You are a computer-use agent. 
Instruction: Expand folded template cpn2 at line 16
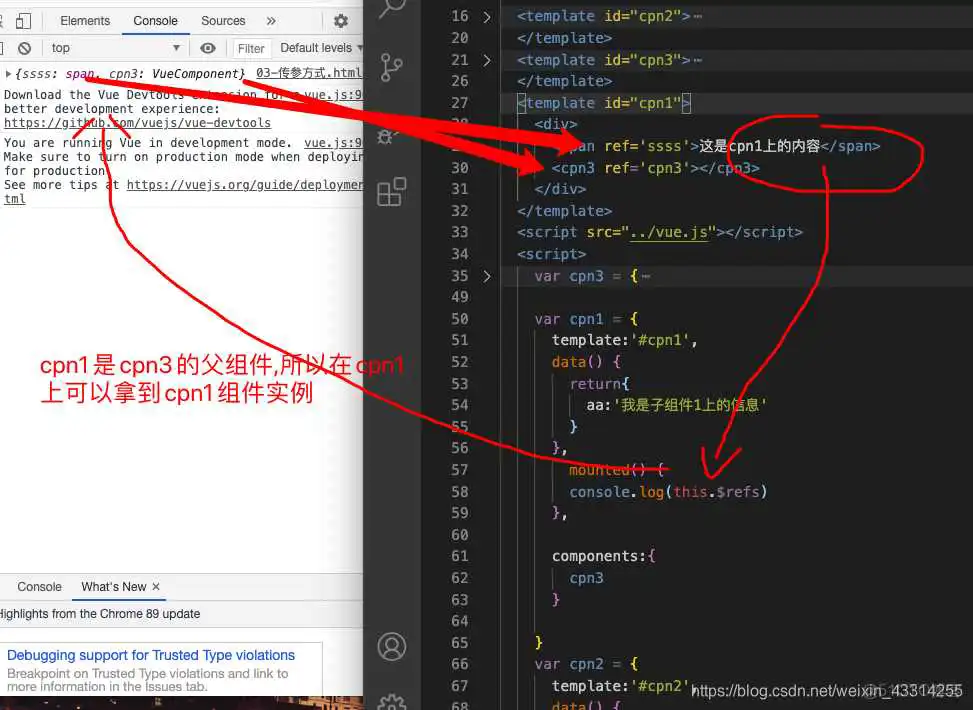[487, 17]
